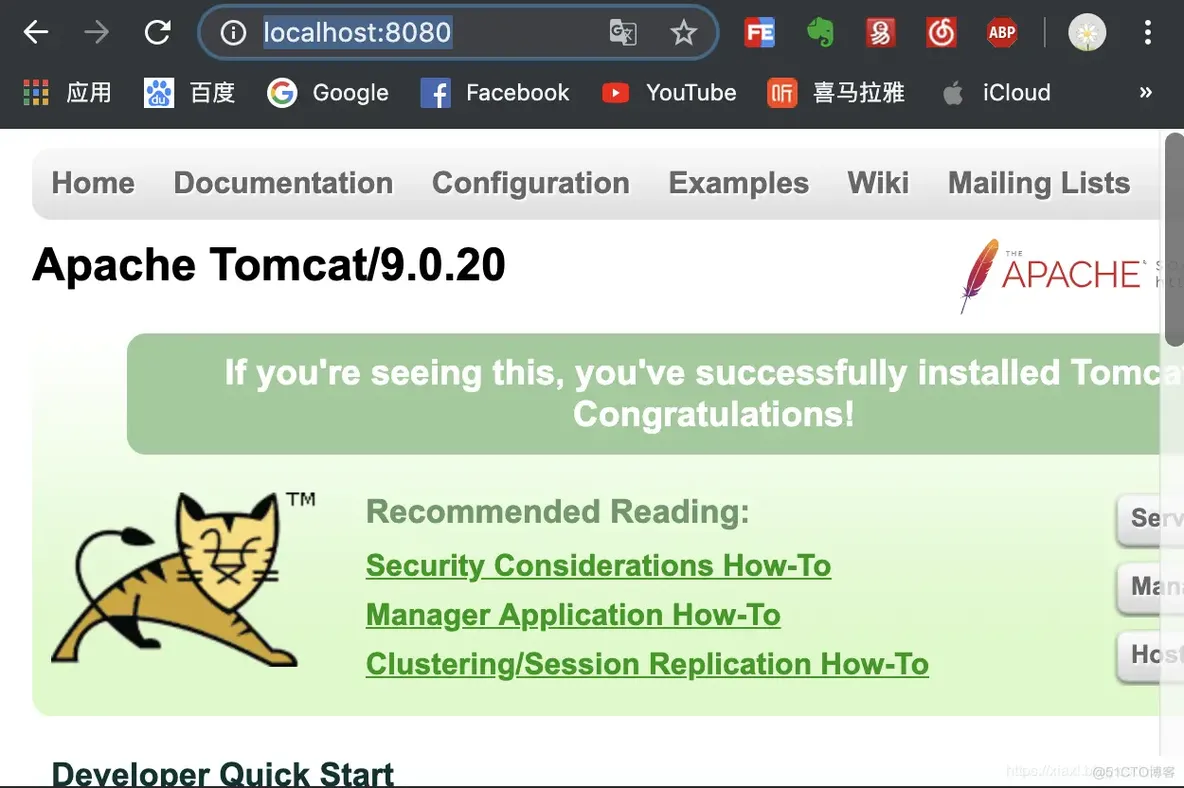Open site info icon in address bar
The height and width of the screenshot is (788, 1184).
233,32
